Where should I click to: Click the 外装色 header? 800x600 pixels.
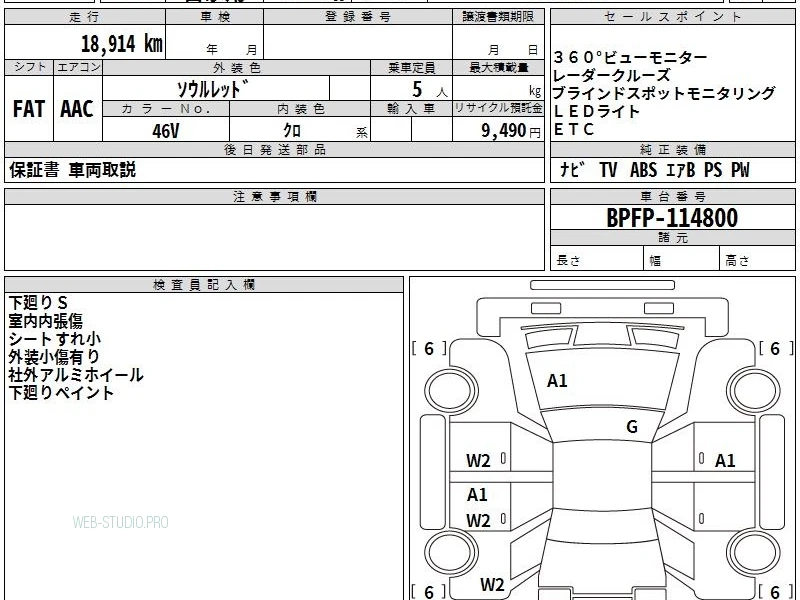click(237, 67)
